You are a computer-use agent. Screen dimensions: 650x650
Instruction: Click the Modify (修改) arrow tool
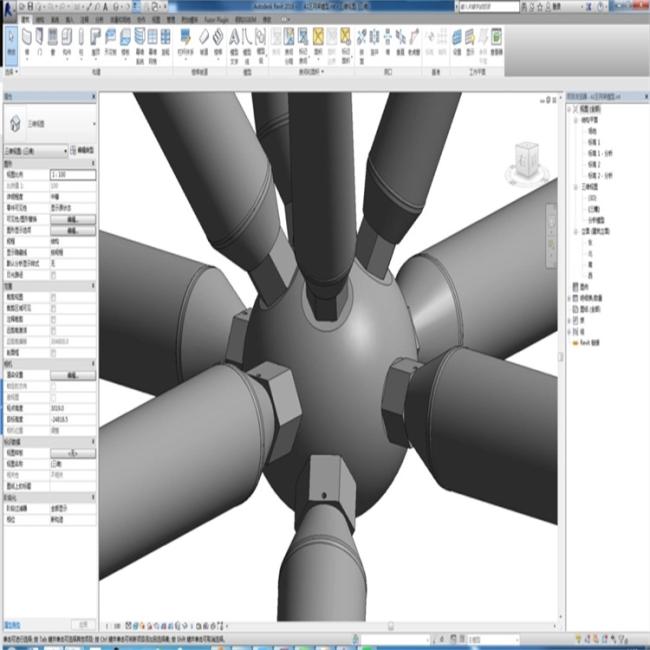pos(10,42)
